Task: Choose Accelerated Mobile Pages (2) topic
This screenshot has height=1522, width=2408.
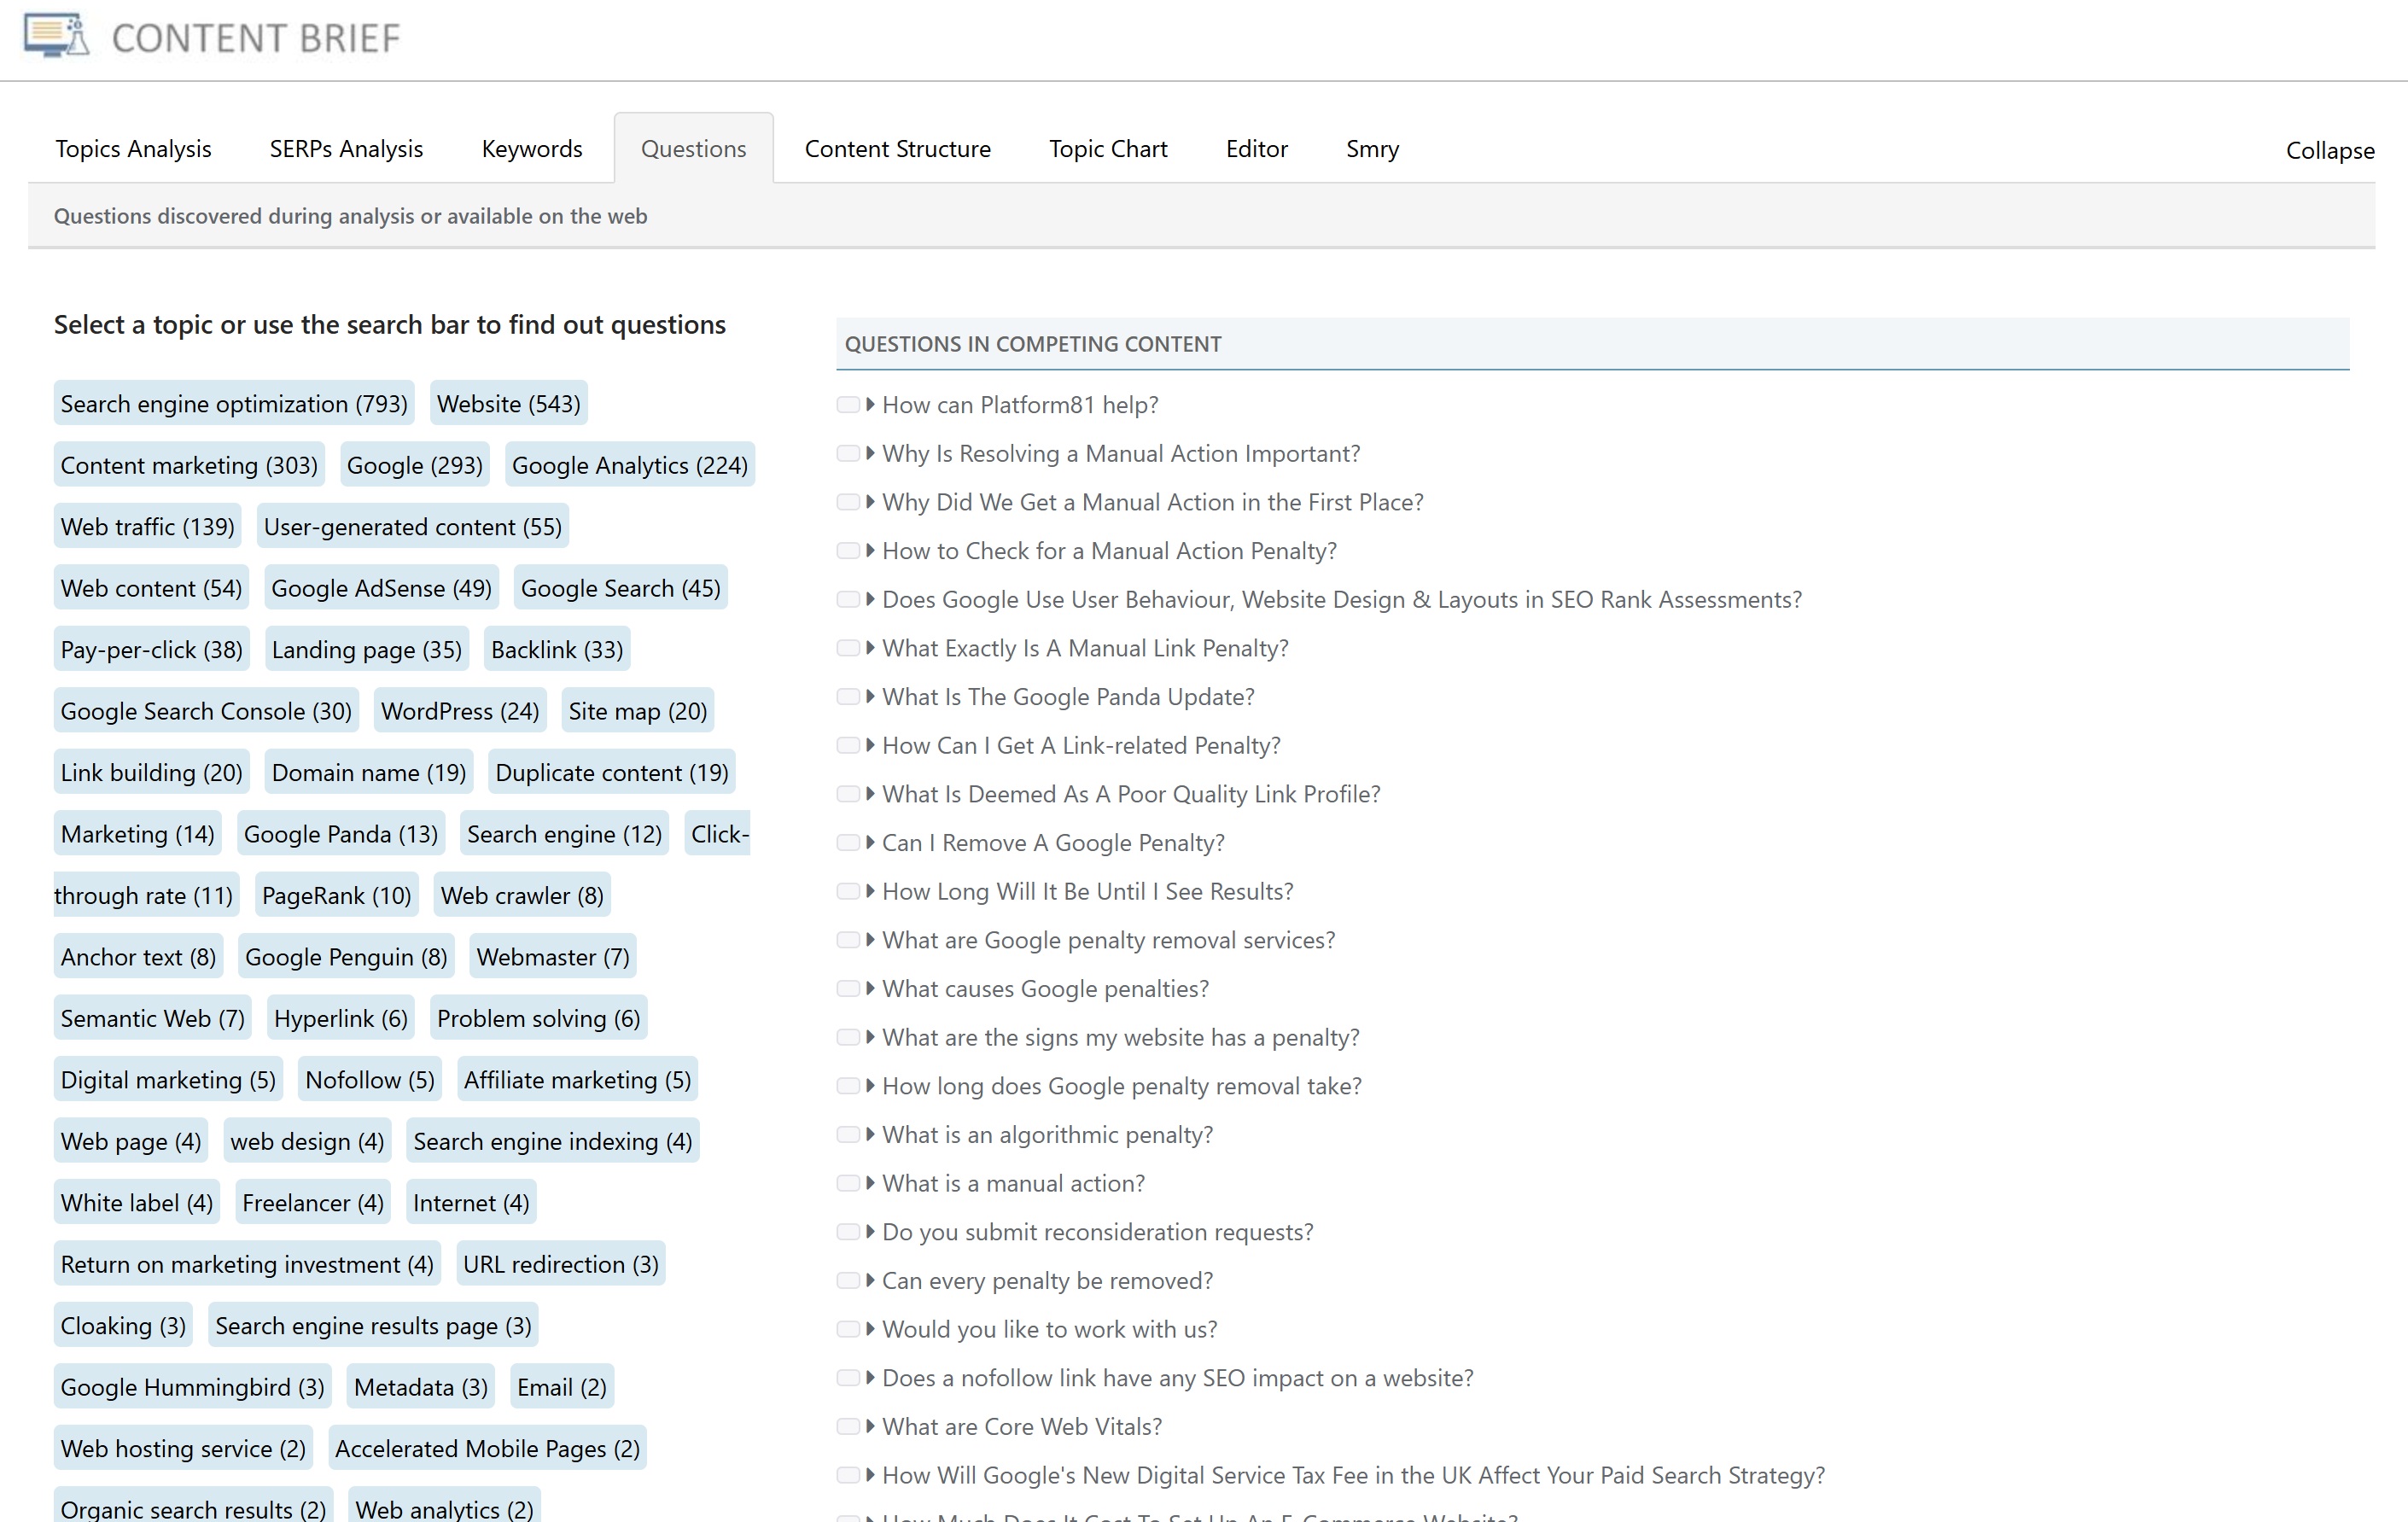Action: (x=487, y=1449)
